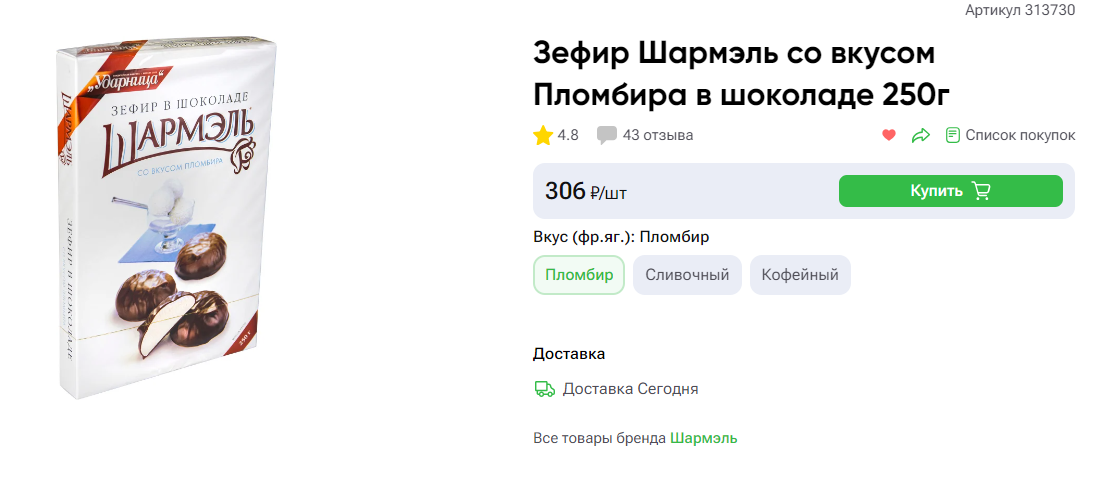Click the green delivery truck icon
This screenshot has width=1113, height=483.
tap(545, 389)
